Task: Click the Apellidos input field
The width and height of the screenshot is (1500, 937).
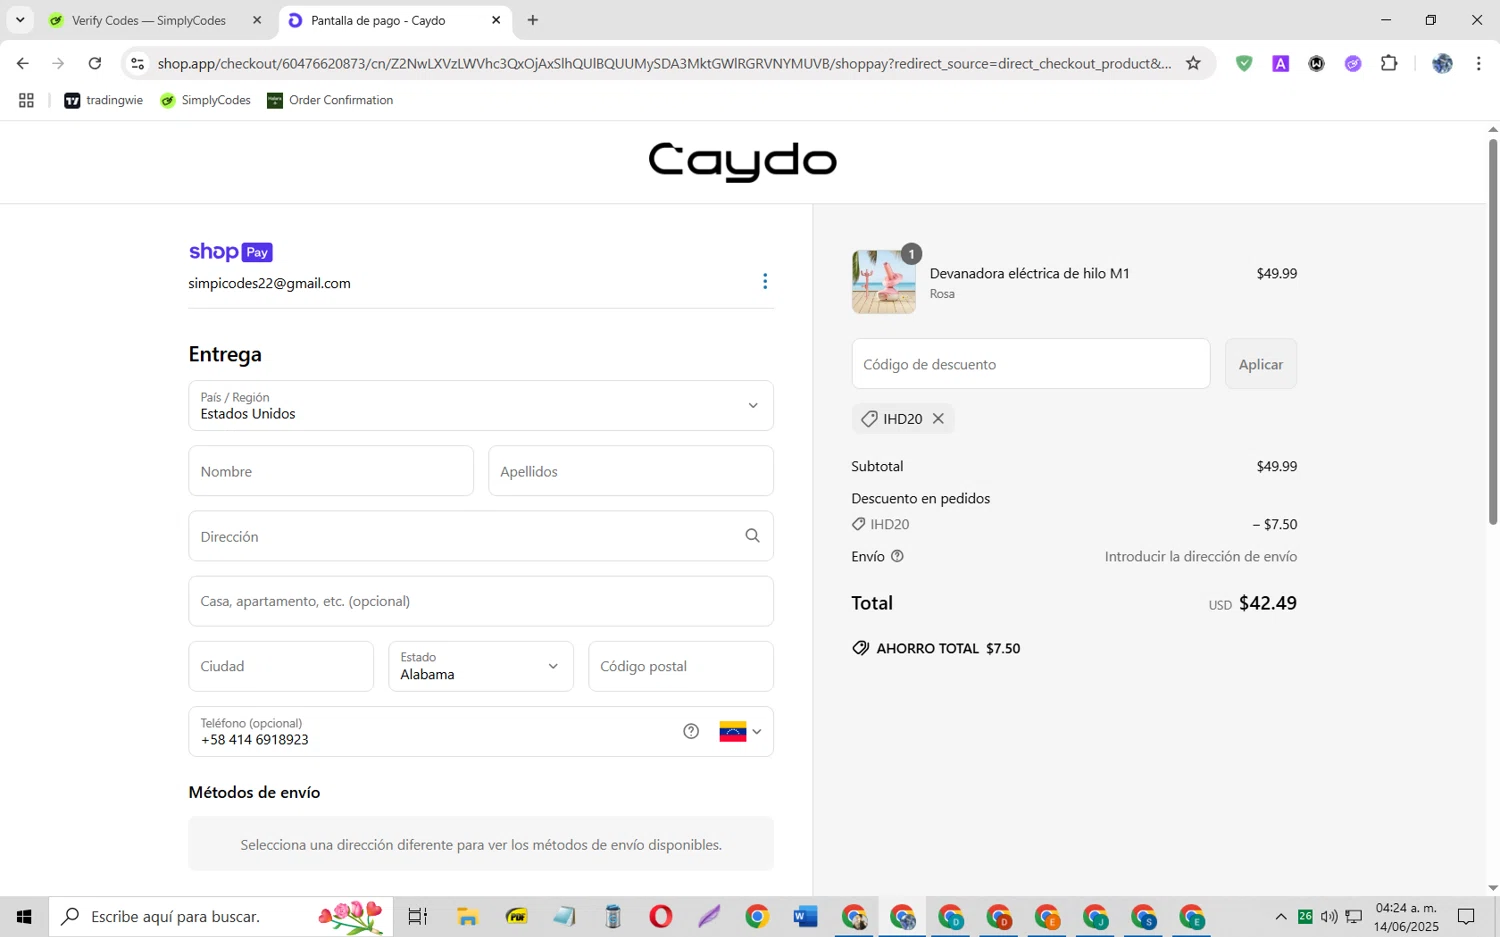Action: coord(631,471)
